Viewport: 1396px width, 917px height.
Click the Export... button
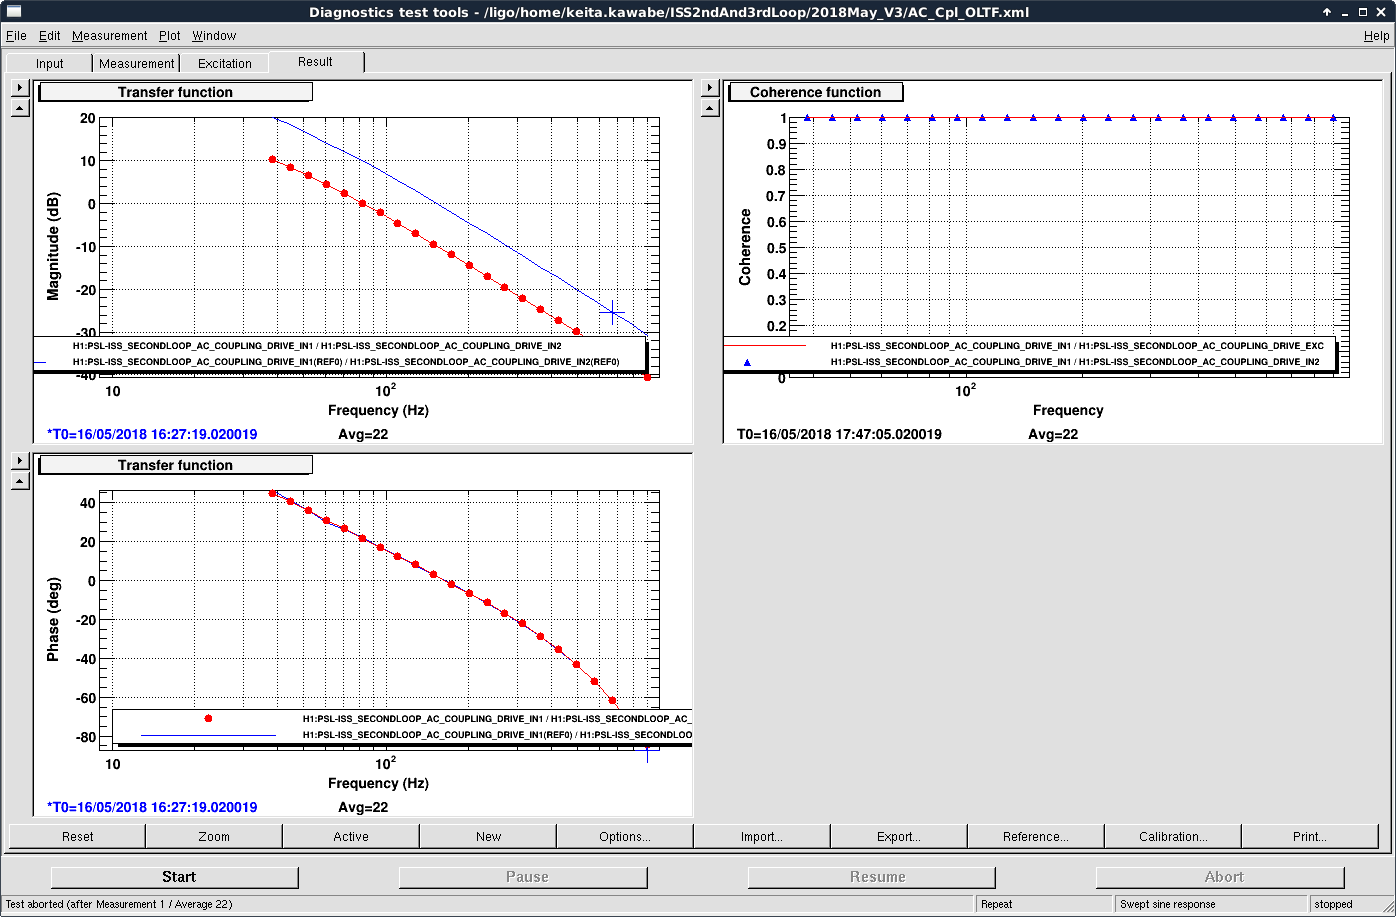[x=898, y=836]
